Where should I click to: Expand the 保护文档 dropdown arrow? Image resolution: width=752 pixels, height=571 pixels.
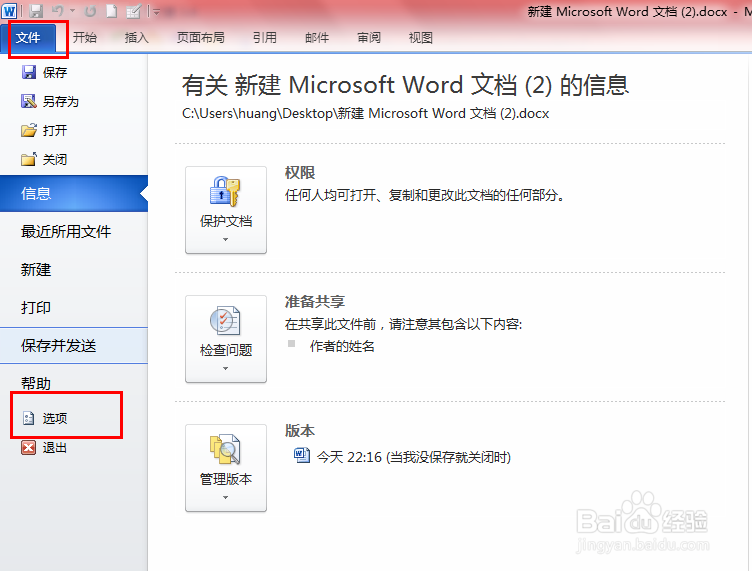point(225,239)
